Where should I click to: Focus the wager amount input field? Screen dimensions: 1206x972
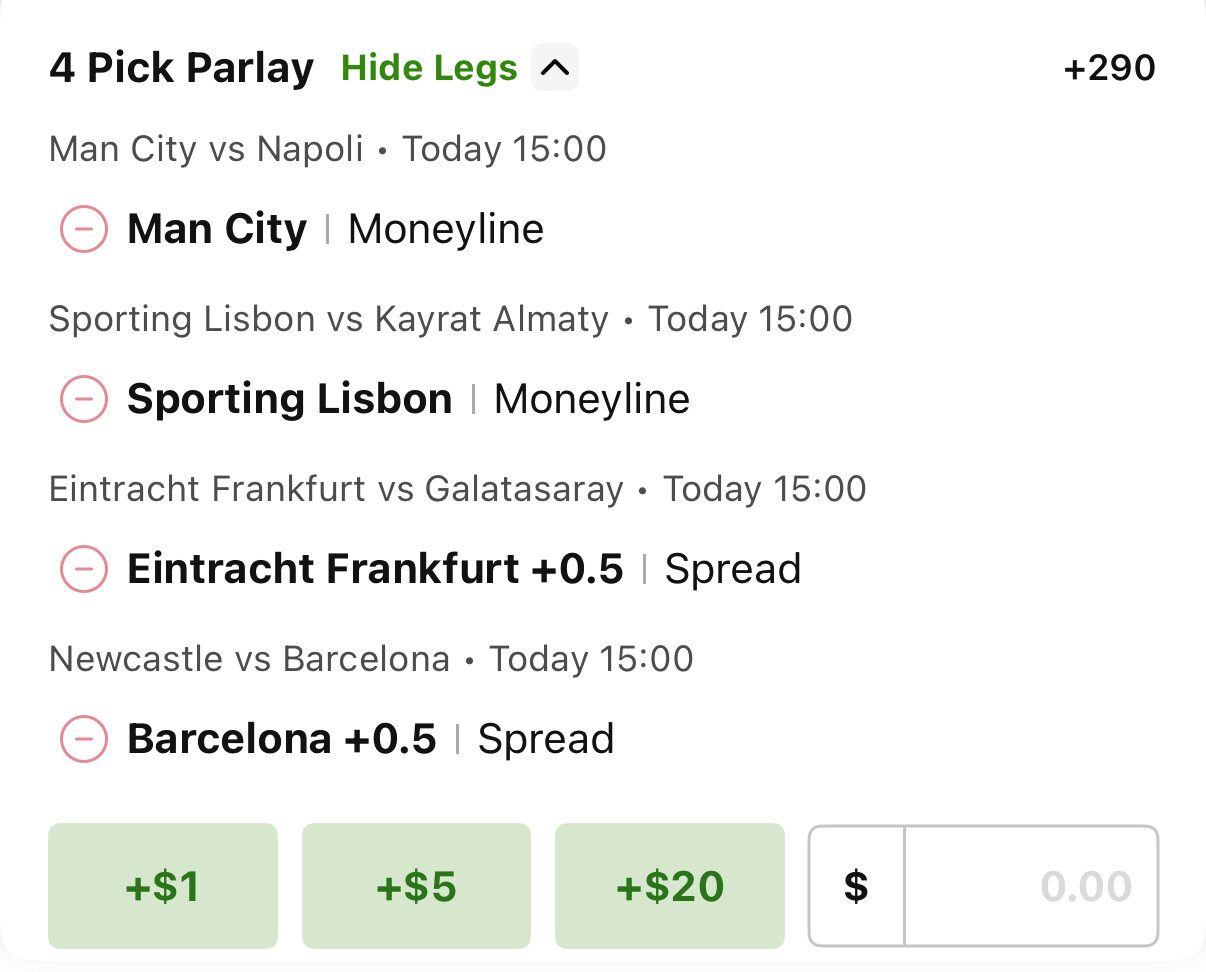1030,886
